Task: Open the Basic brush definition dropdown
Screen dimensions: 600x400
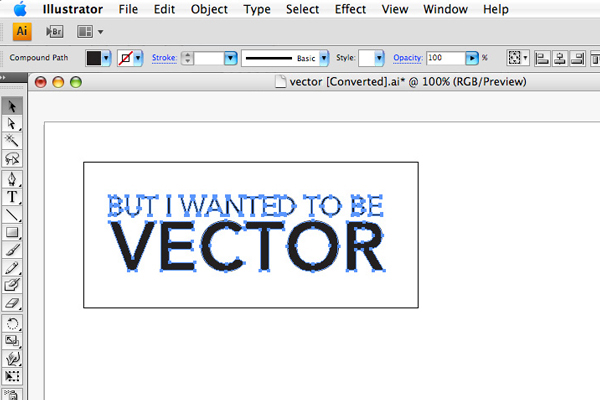Action: tap(324, 58)
